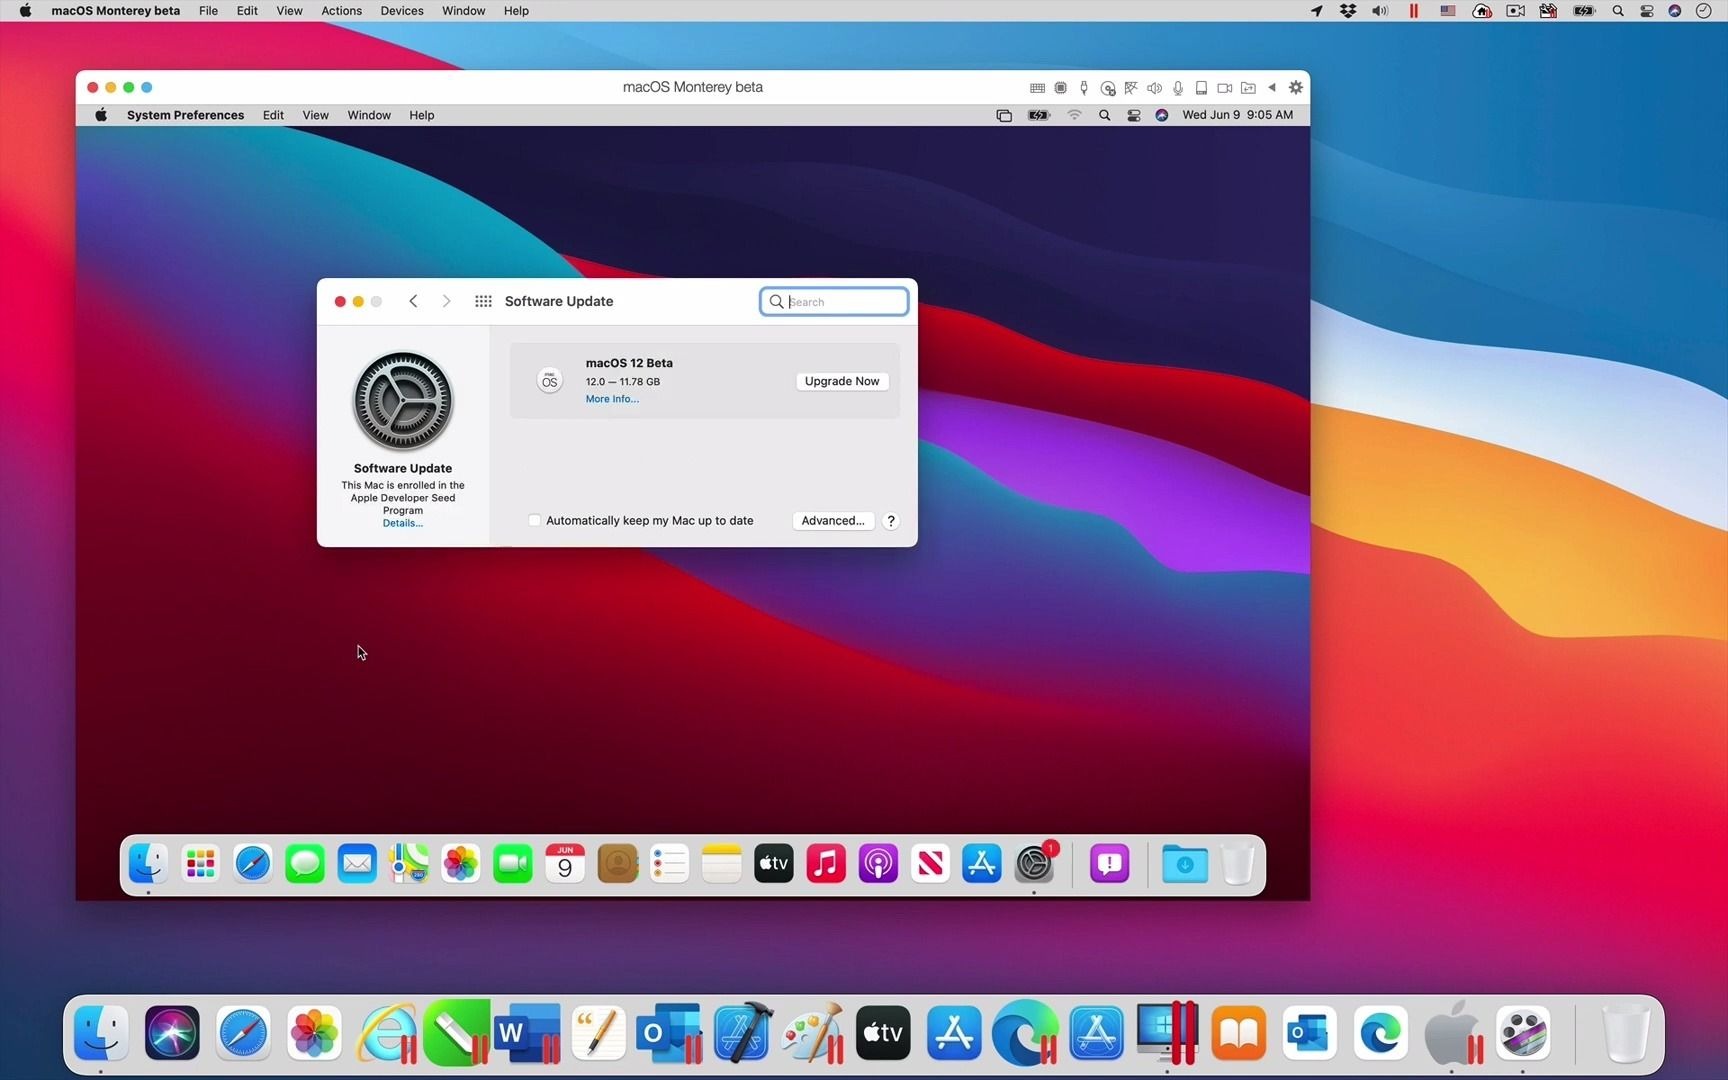The height and width of the screenshot is (1080, 1728).
Task: Click the help question mark button
Action: tap(891, 521)
